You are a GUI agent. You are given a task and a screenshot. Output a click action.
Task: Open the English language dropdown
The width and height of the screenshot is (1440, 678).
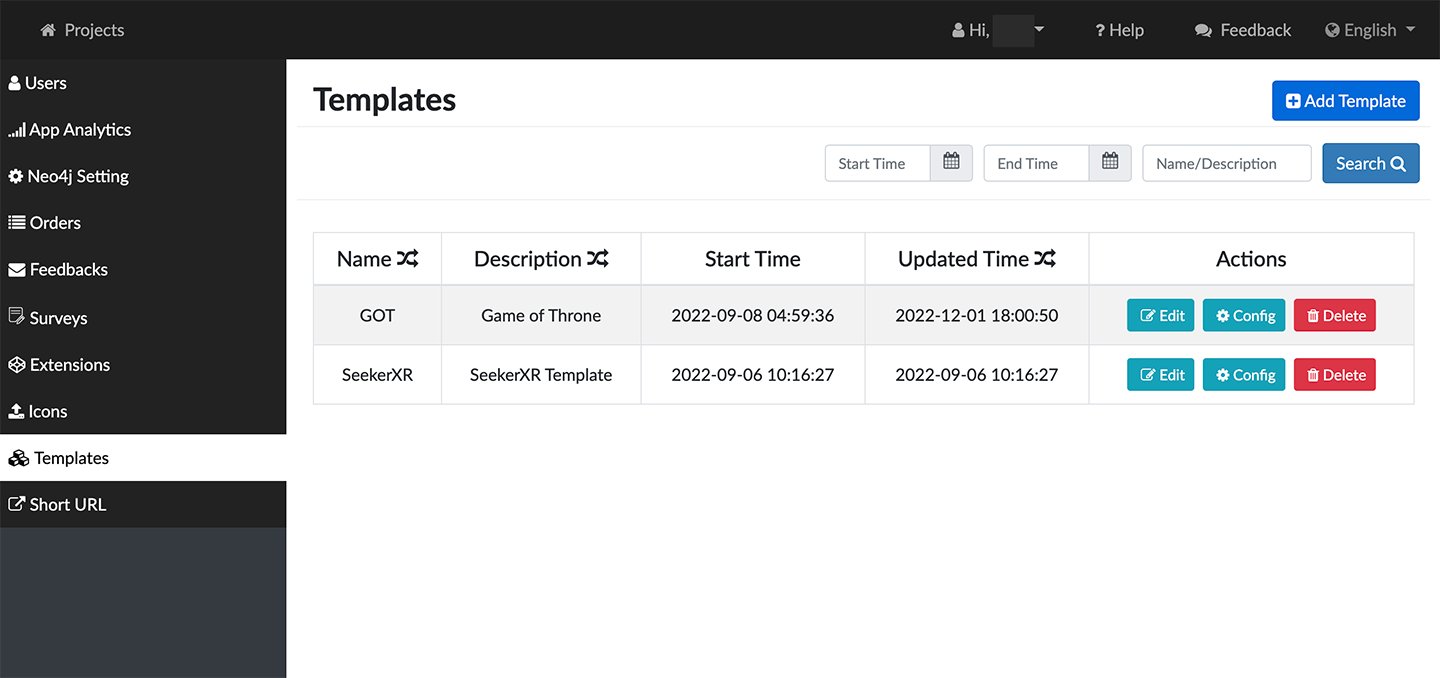click(1370, 29)
